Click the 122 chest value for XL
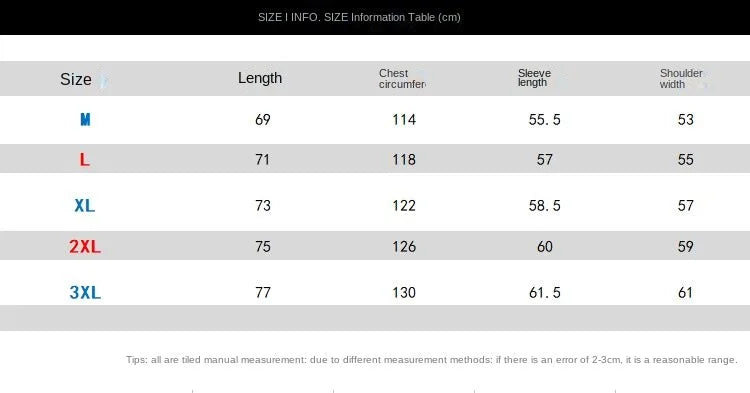 coord(404,206)
